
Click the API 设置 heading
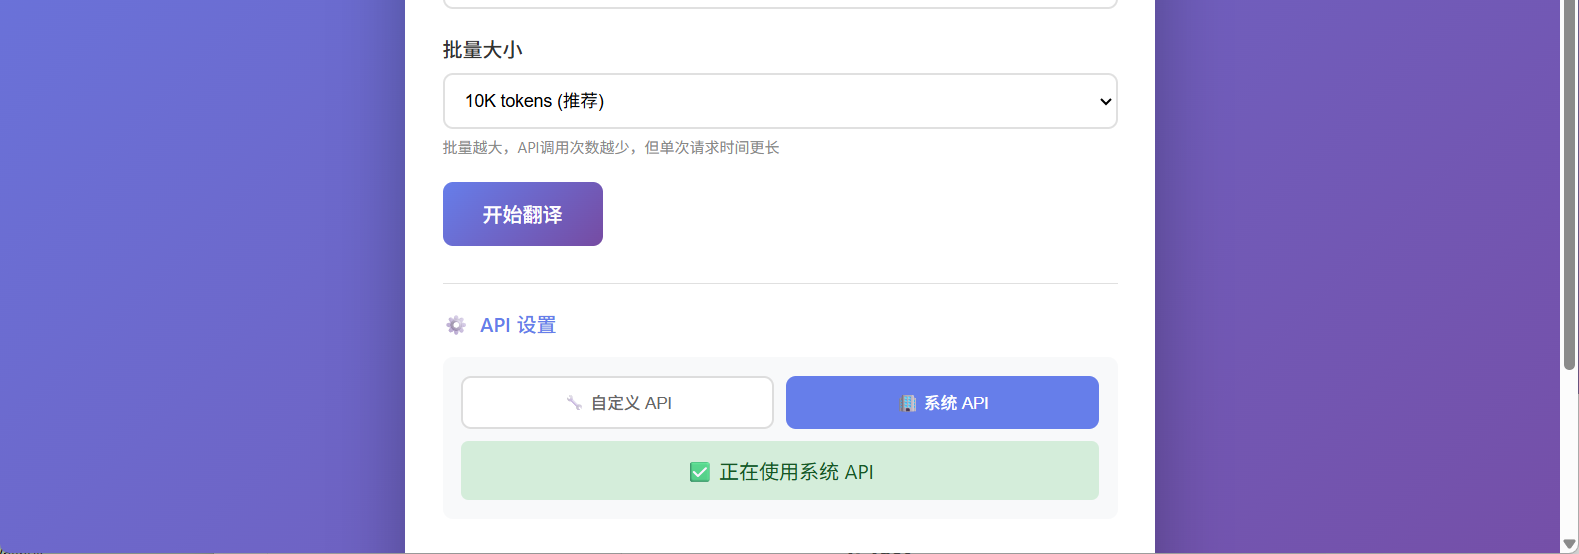coord(518,325)
